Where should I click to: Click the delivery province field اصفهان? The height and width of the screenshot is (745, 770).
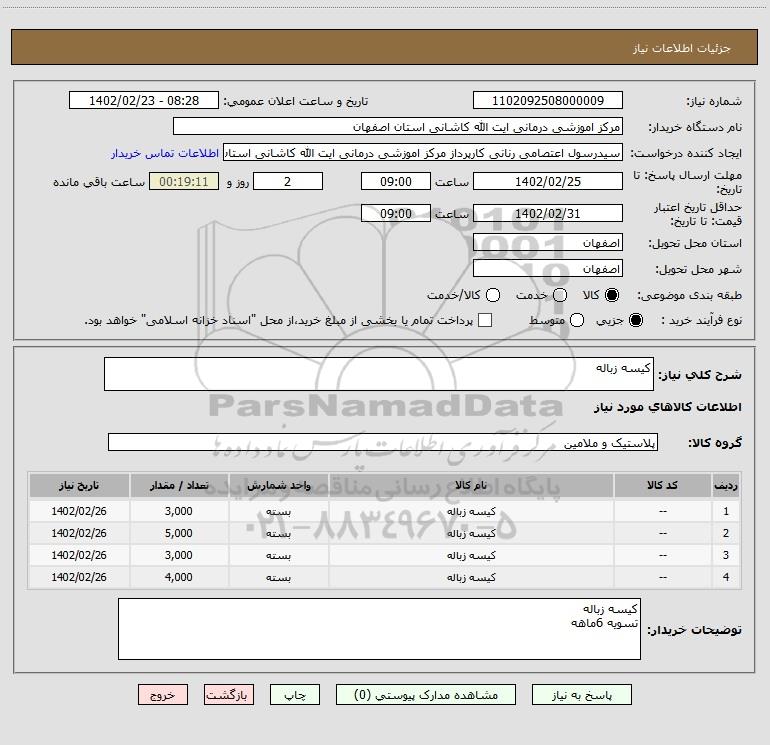tap(548, 243)
